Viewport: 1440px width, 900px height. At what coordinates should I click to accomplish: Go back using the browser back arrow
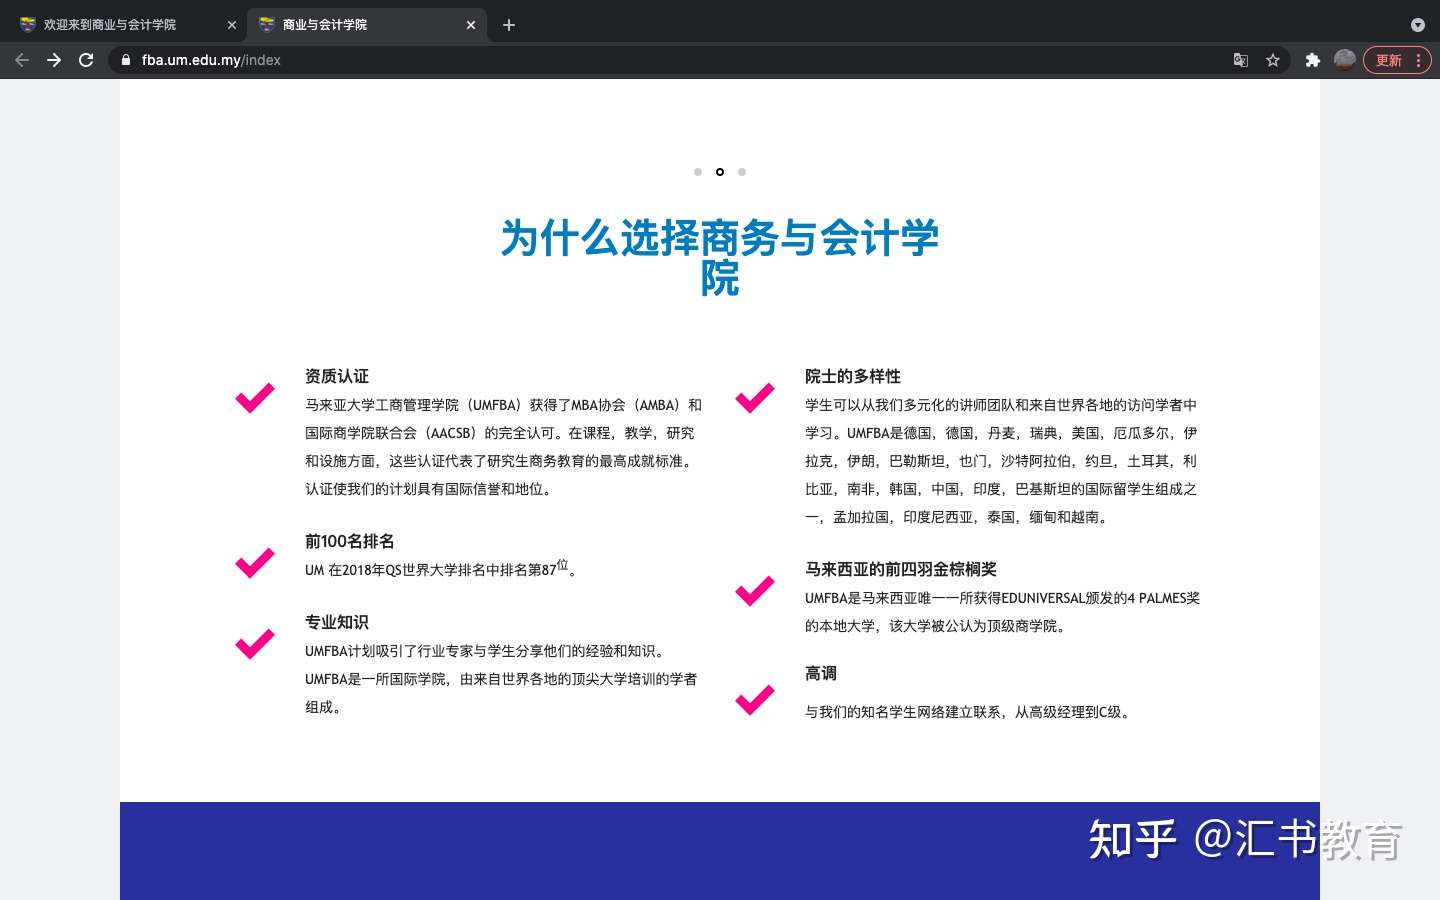tap(22, 60)
